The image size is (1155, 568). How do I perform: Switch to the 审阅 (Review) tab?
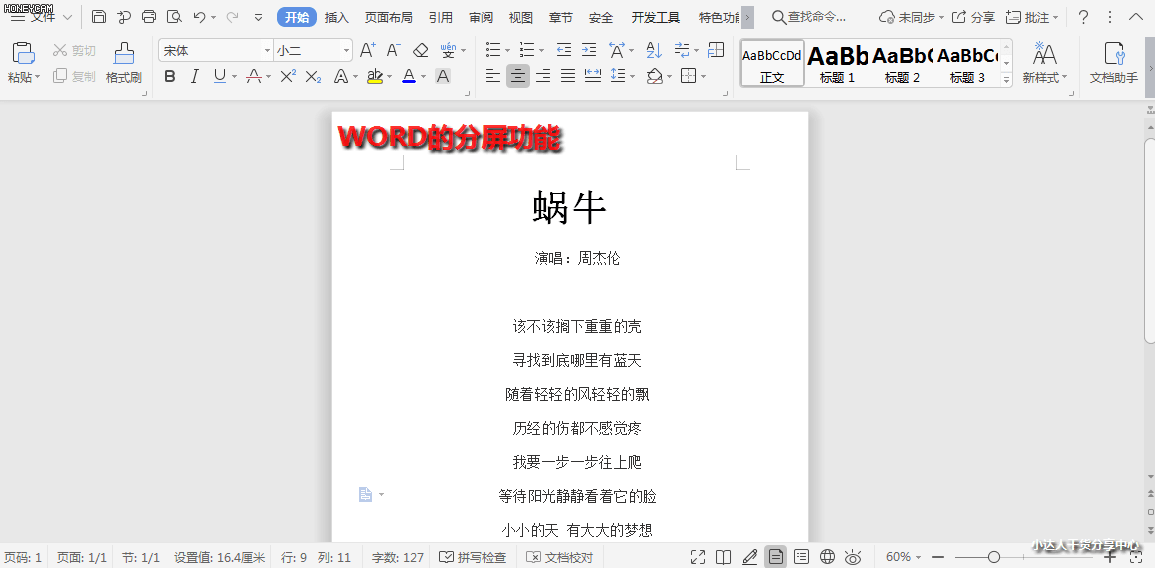pyautogui.click(x=481, y=18)
